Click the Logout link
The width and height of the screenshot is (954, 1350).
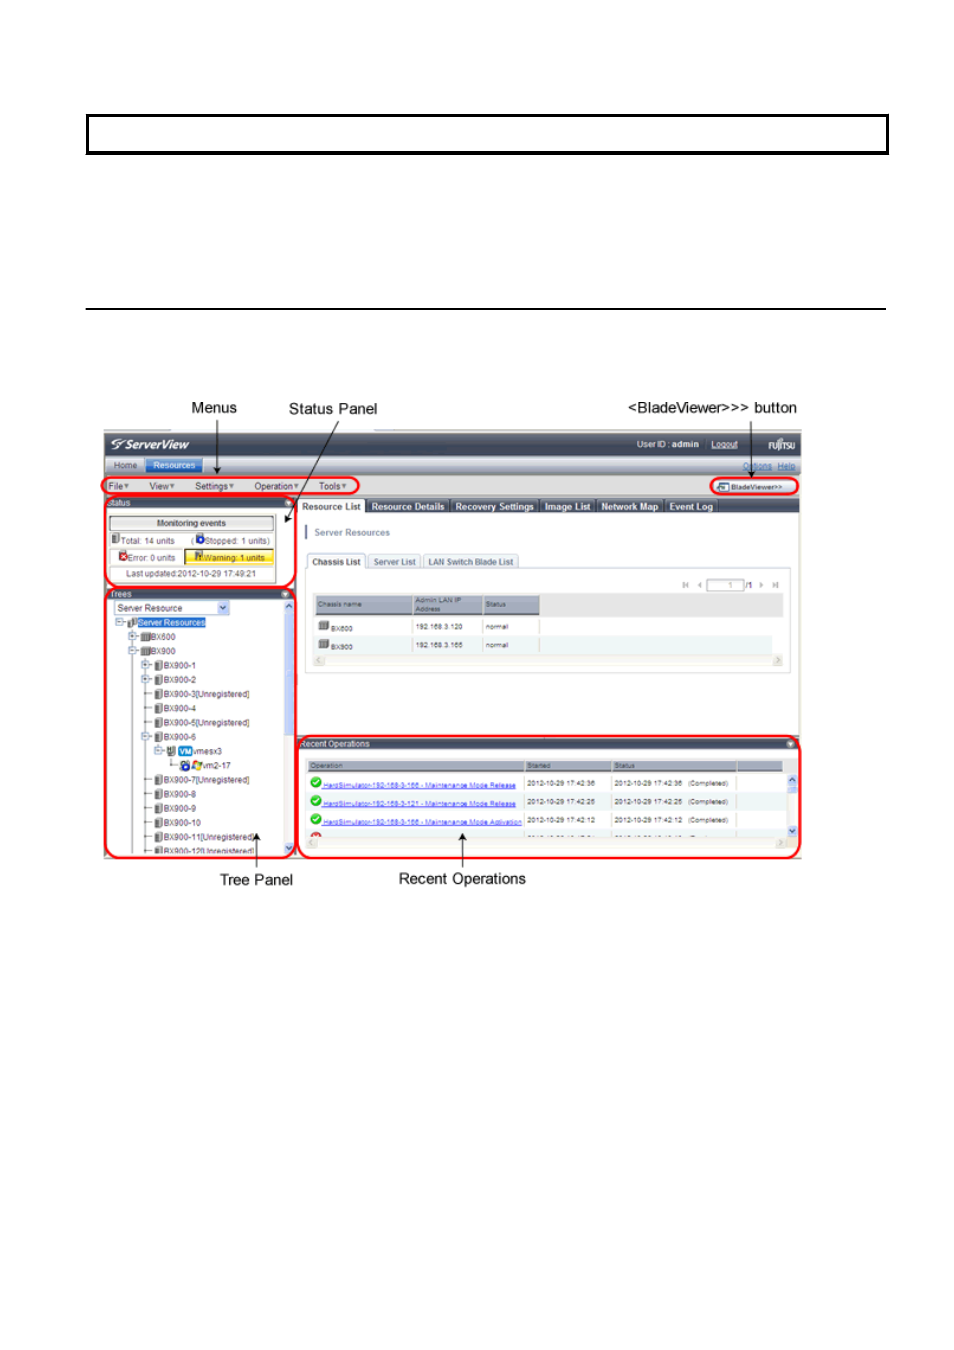click(724, 444)
